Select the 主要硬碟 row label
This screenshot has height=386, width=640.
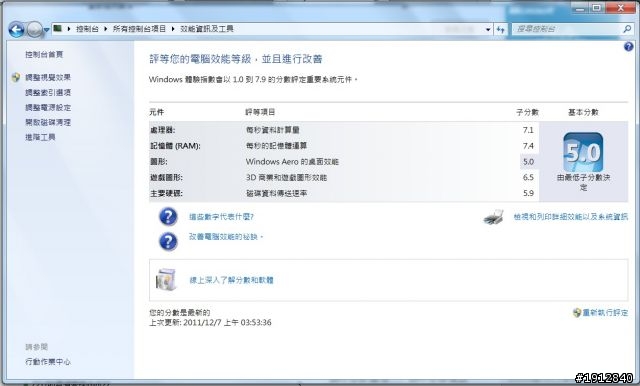coord(166,193)
